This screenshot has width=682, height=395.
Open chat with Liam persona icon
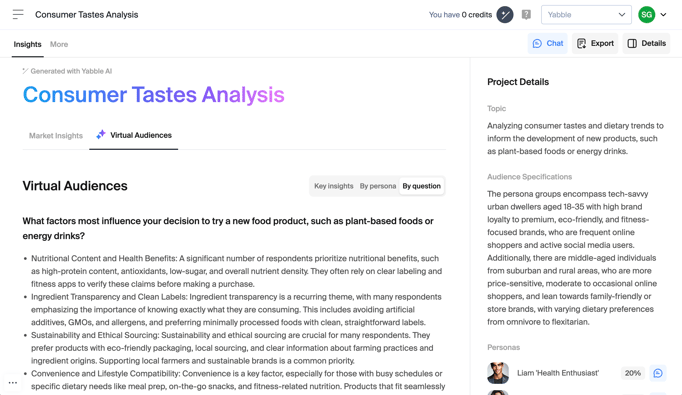(658, 373)
